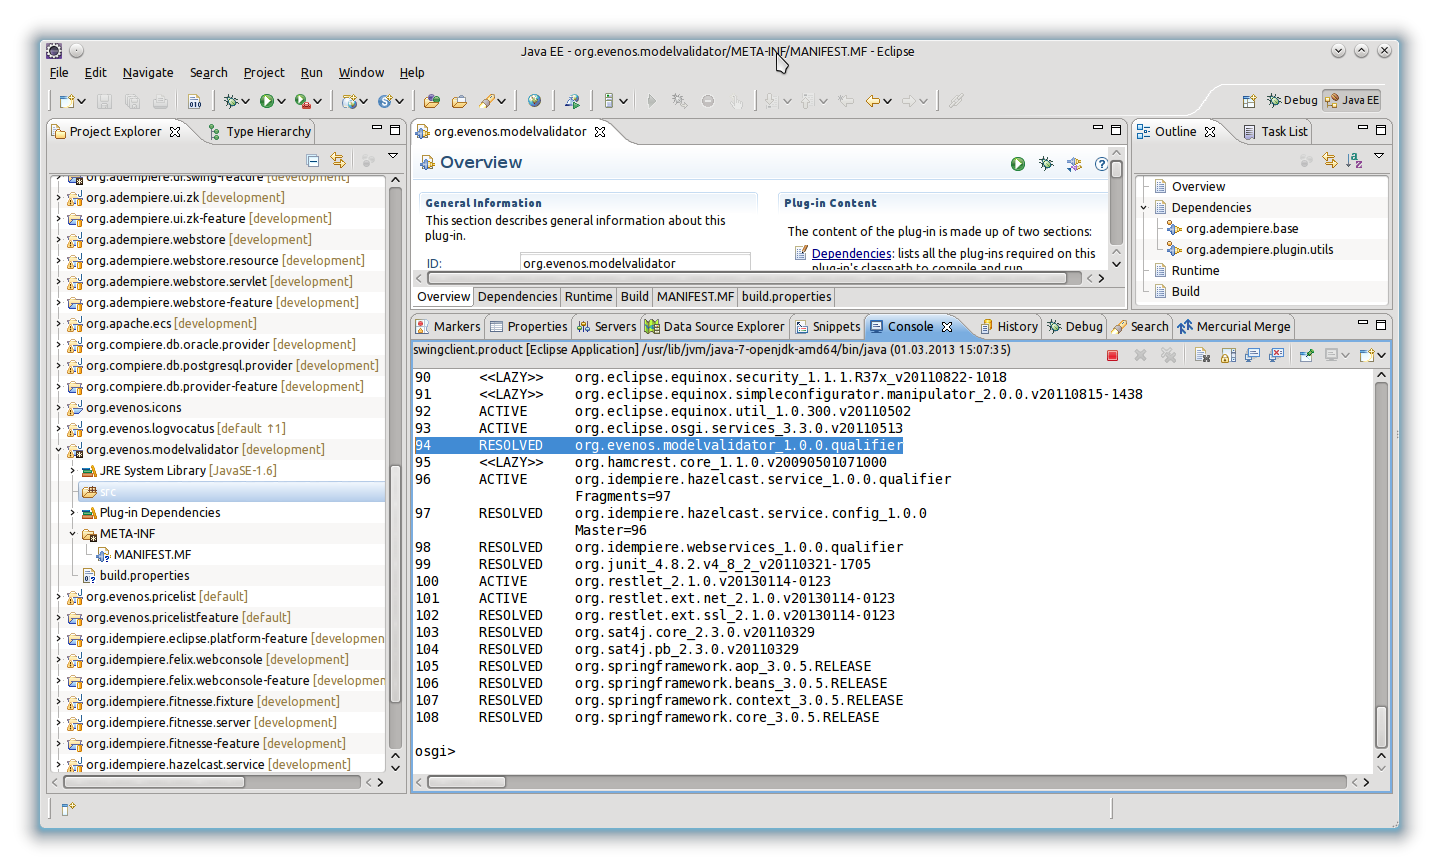Switch to the Debug perspective
Image resolution: width=1439 pixels, height=868 pixels.
coord(1292,100)
